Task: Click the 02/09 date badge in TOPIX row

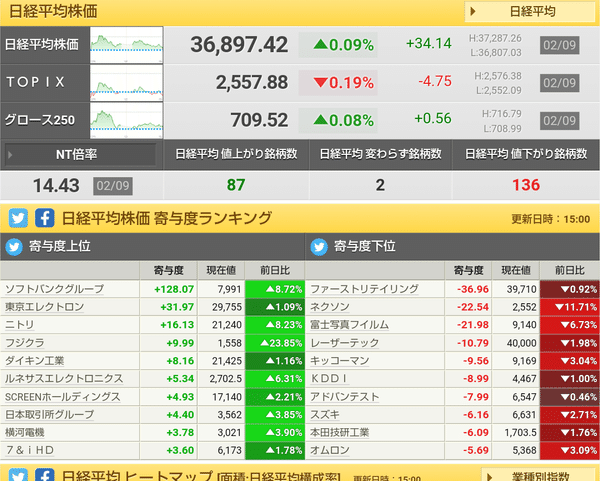Action: point(560,83)
